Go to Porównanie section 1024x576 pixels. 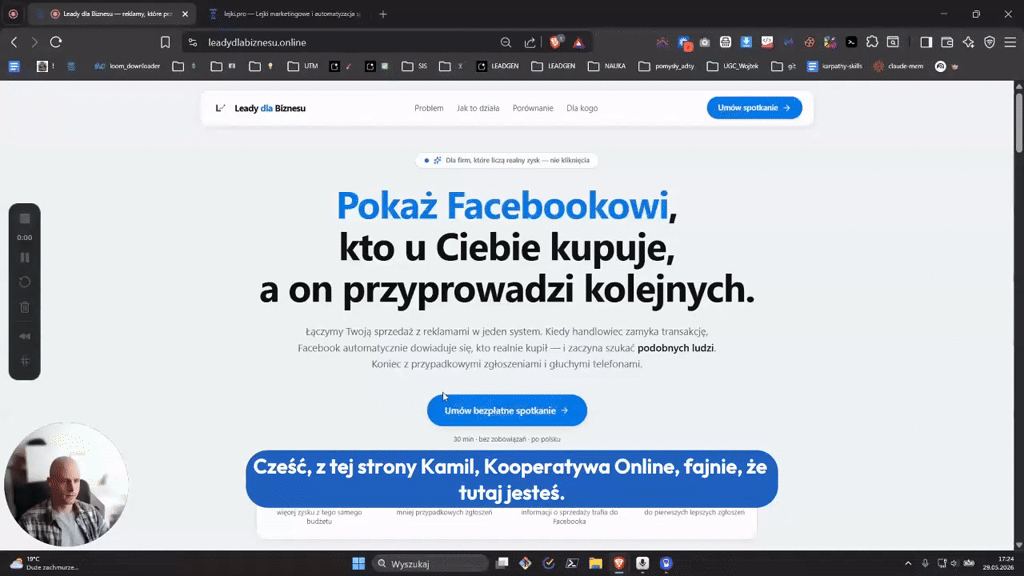[533, 108]
